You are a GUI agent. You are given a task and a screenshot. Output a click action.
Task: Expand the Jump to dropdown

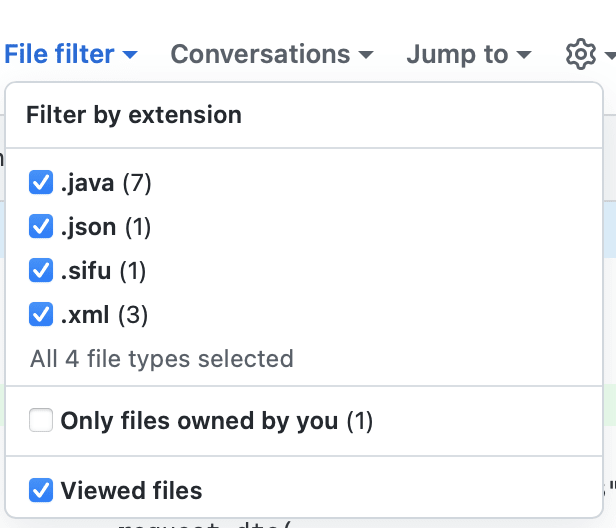[469, 54]
